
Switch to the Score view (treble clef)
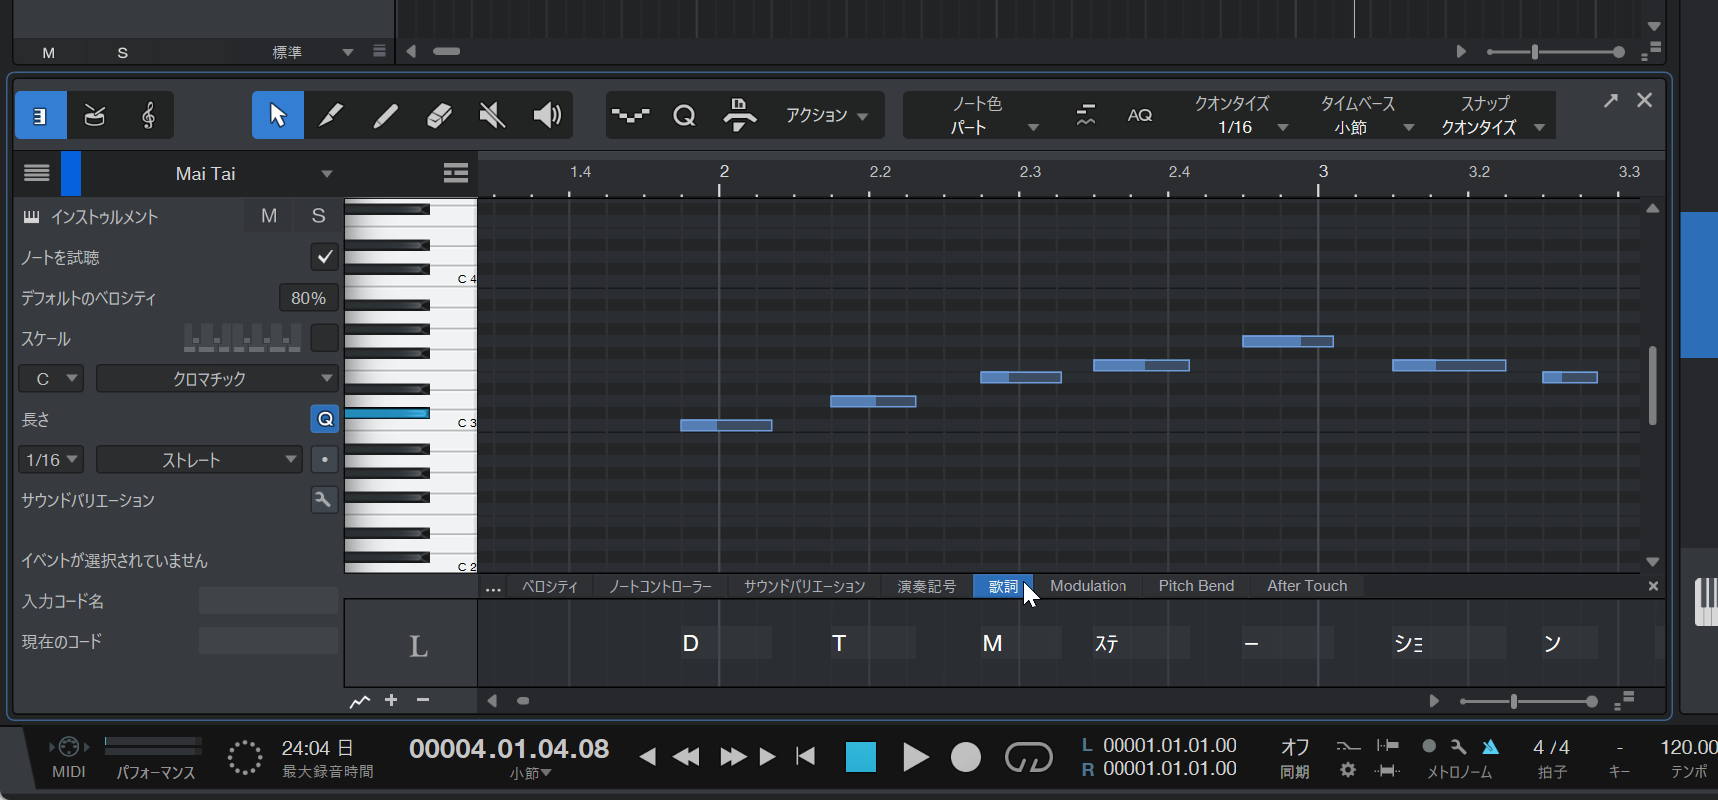click(148, 116)
